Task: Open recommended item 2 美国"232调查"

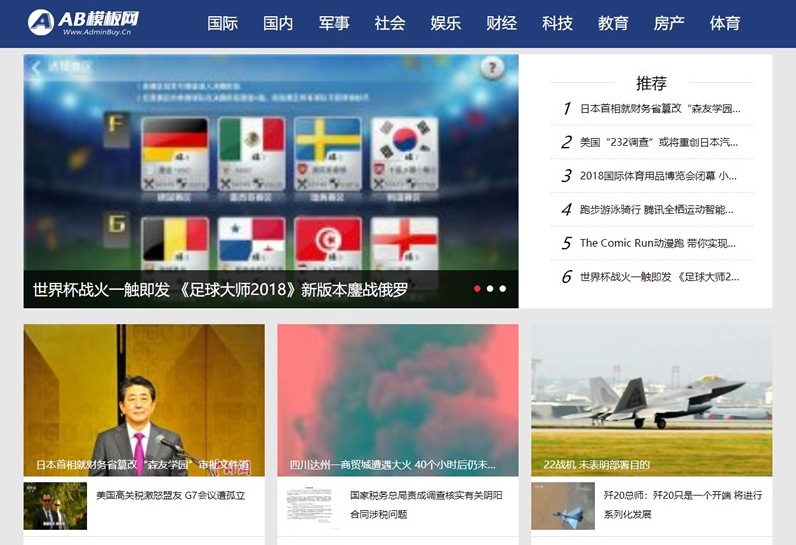Action: coord(659,142)
